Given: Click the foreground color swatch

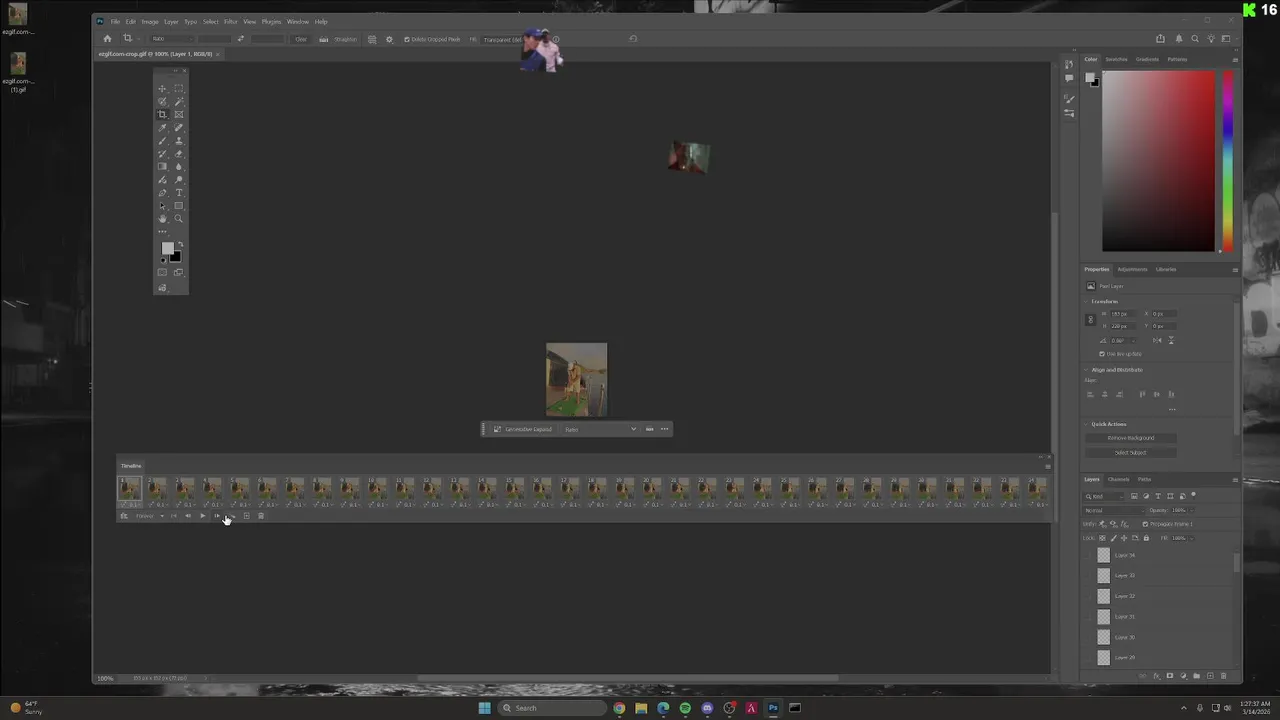Looking at the screenshot, I should (x=167, y=248).
